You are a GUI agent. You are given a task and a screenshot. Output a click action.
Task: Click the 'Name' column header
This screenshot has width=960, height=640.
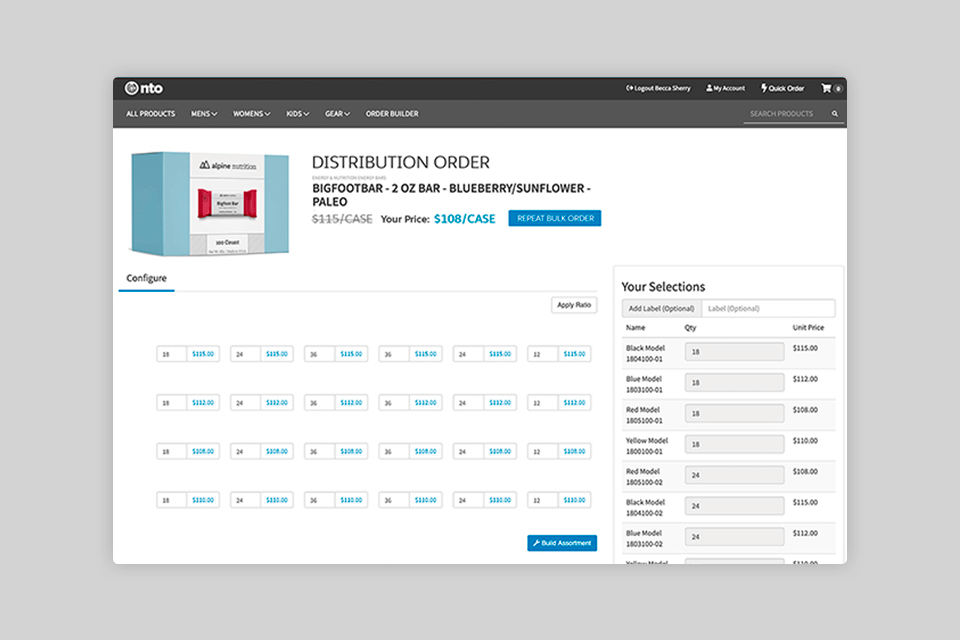(636, 328)
